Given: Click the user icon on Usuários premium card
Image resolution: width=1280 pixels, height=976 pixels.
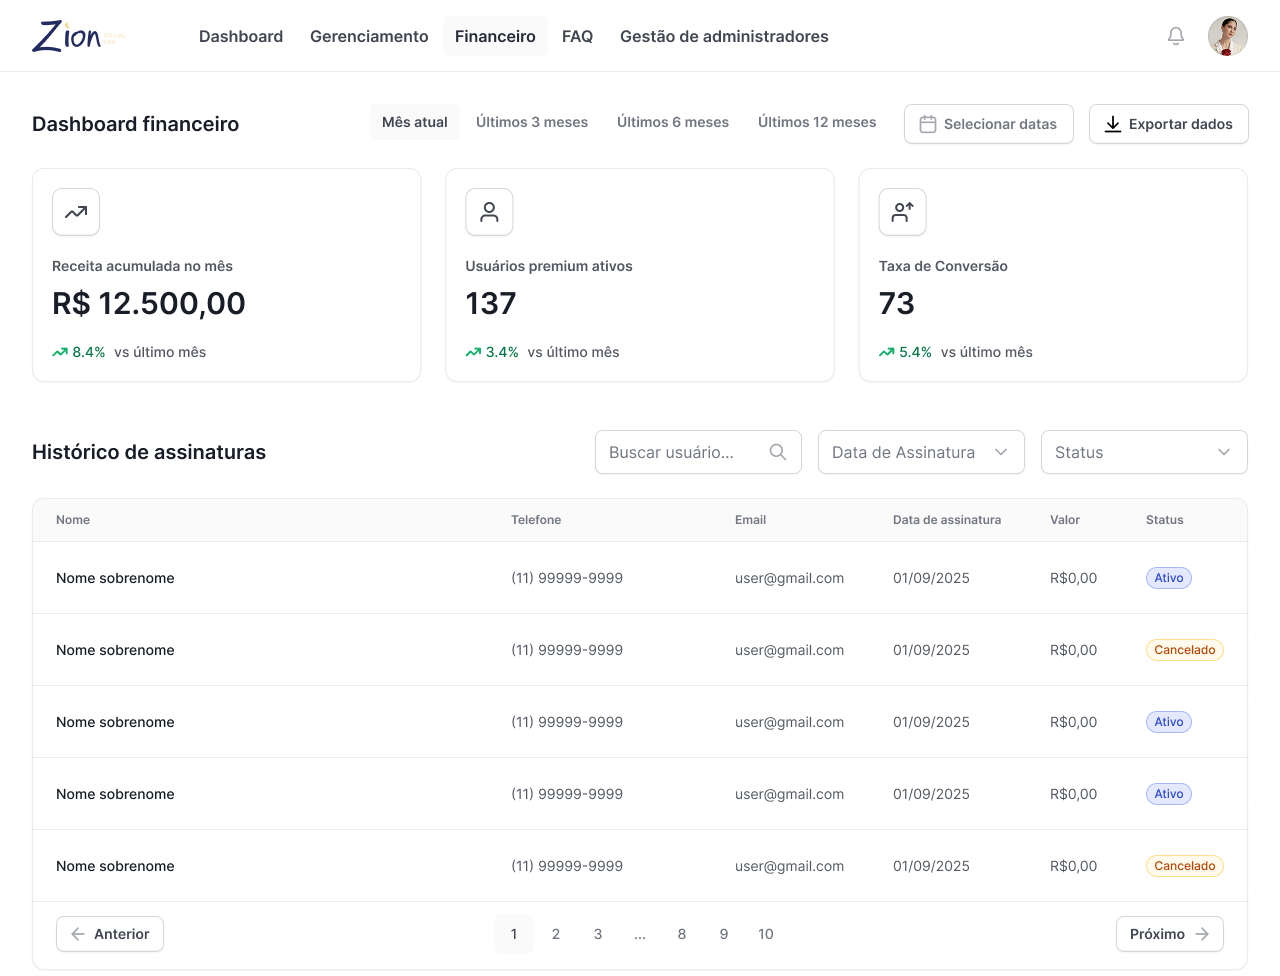Looking at the screenshot, I should click(489, 212).
